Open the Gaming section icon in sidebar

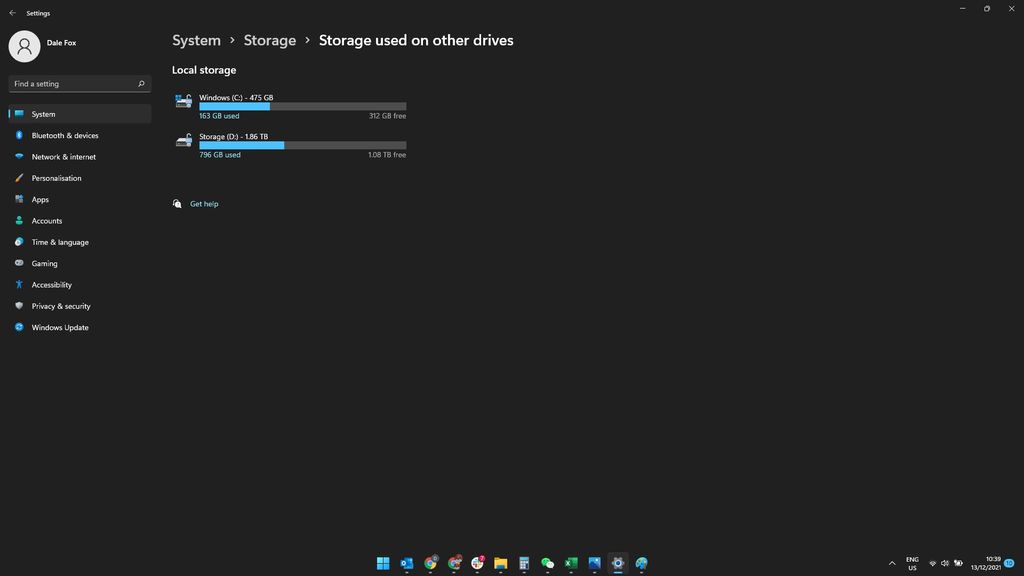tap(20, 263)
